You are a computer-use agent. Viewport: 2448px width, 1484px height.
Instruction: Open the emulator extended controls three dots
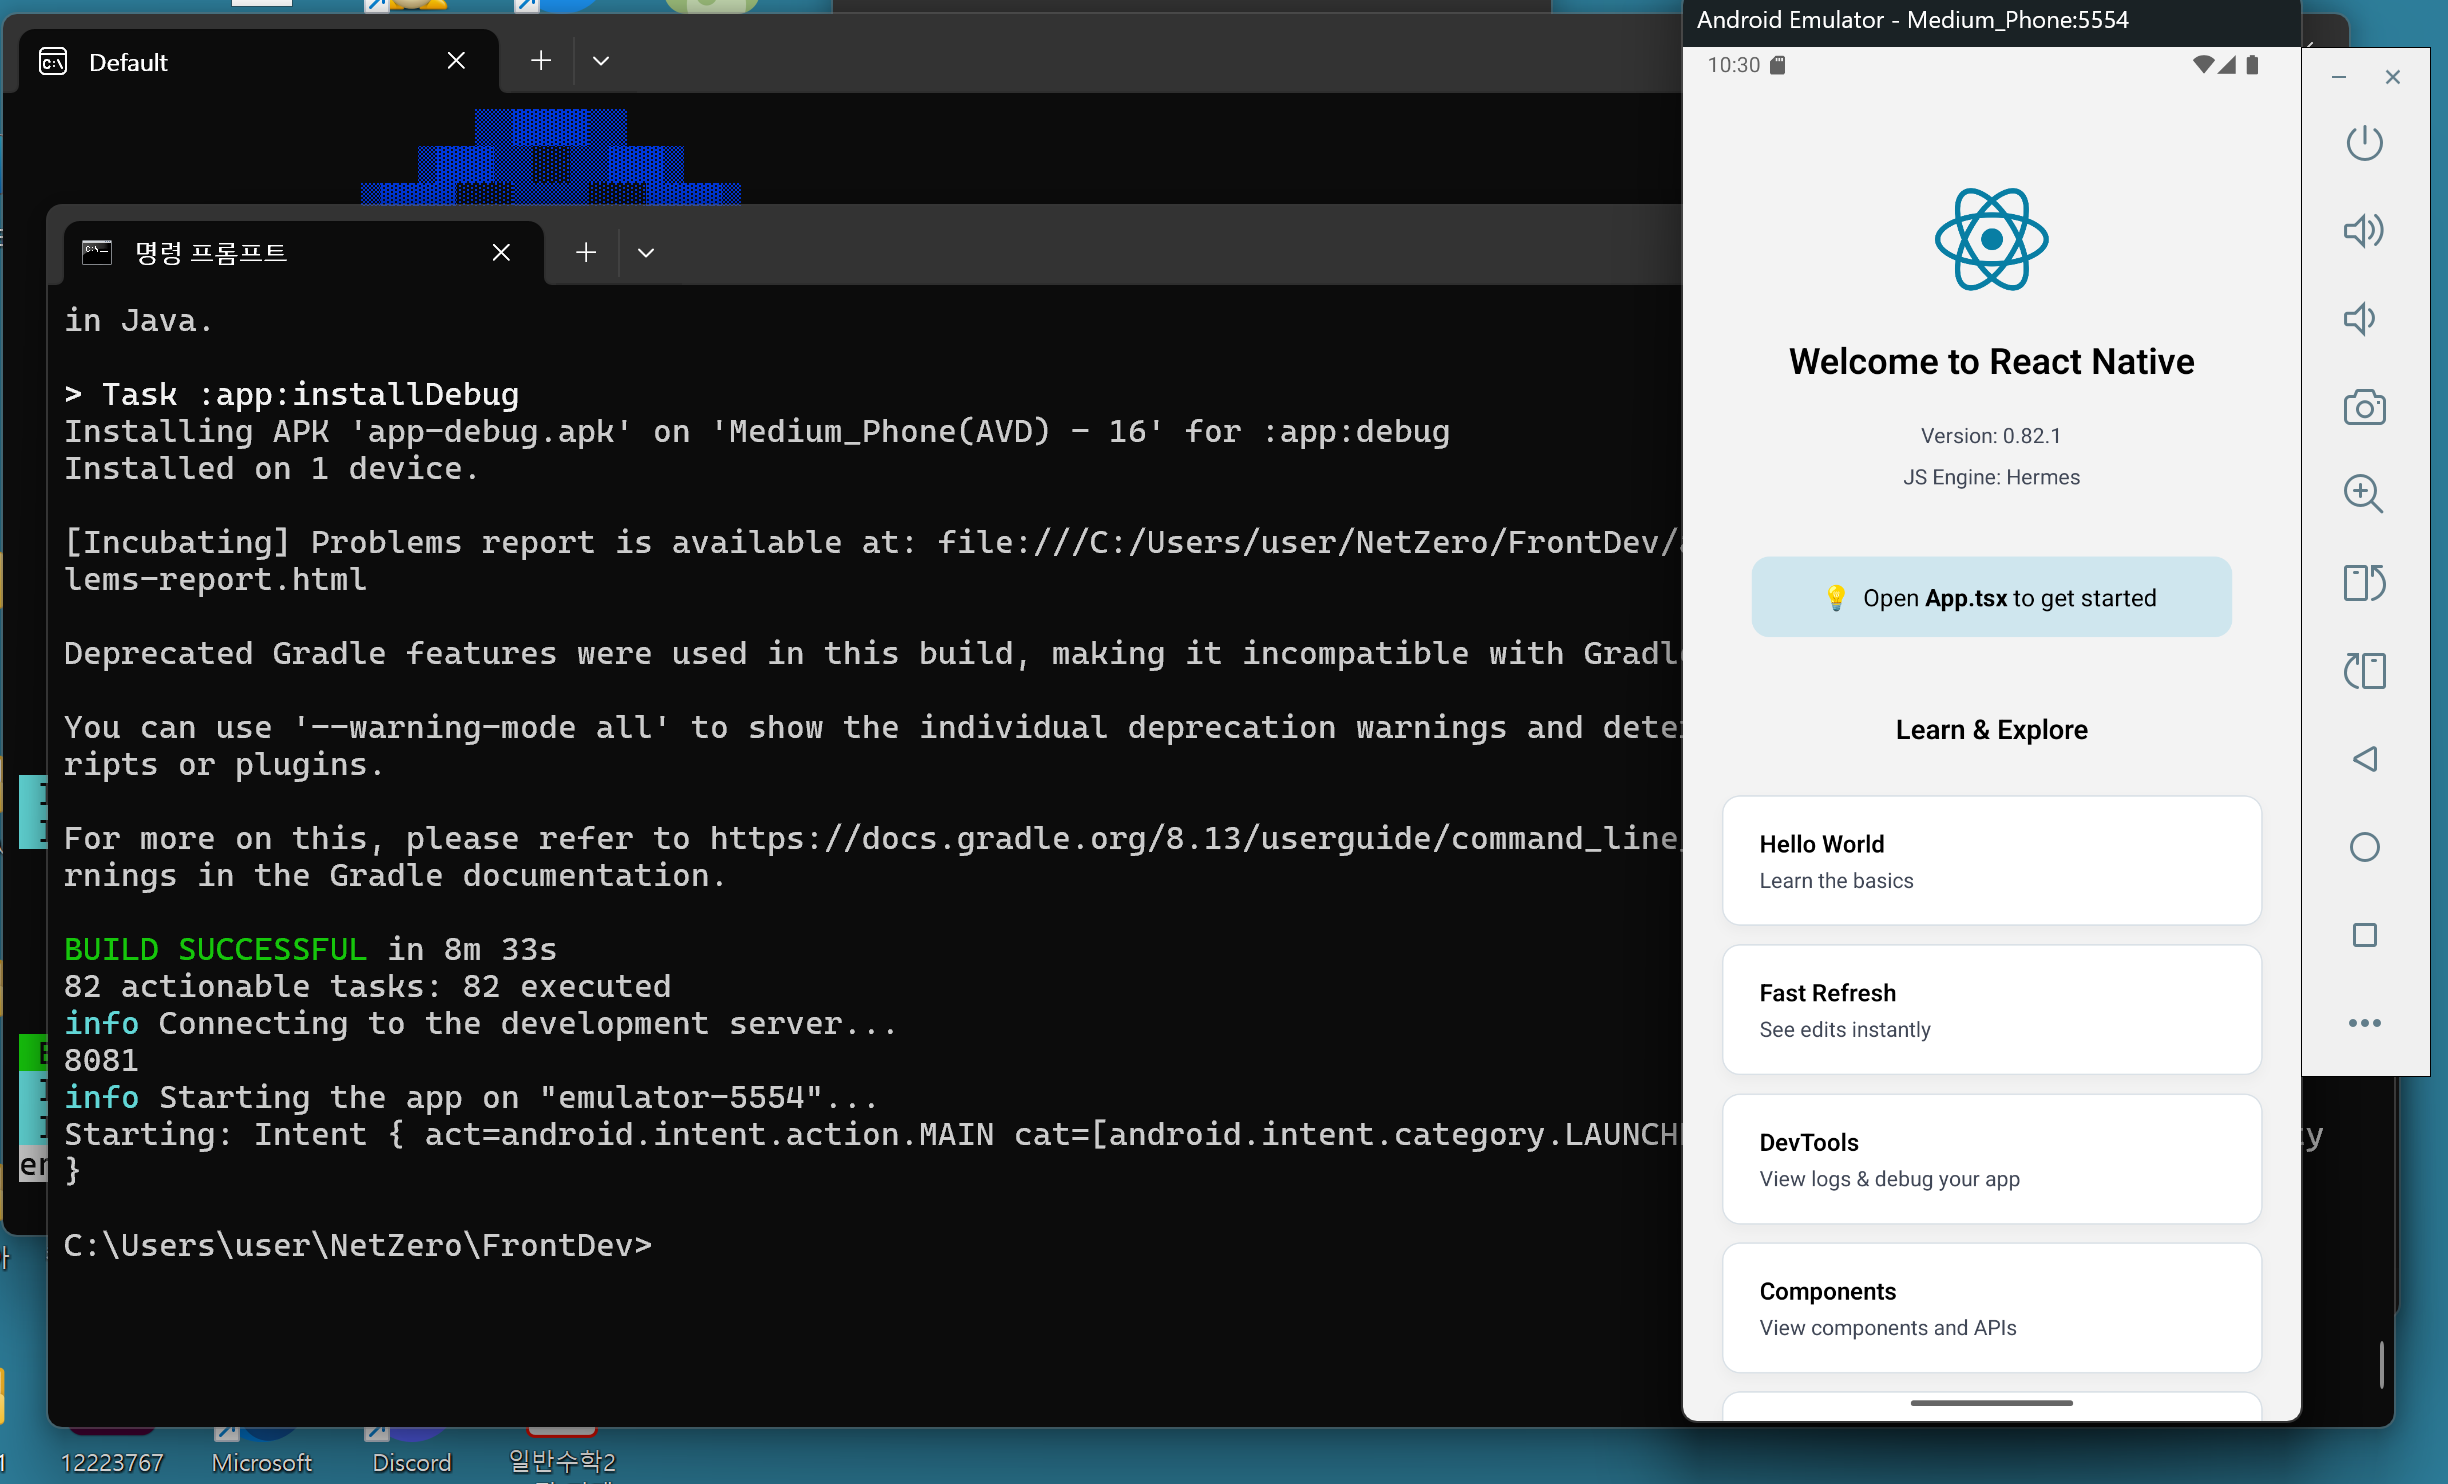2364,1023
